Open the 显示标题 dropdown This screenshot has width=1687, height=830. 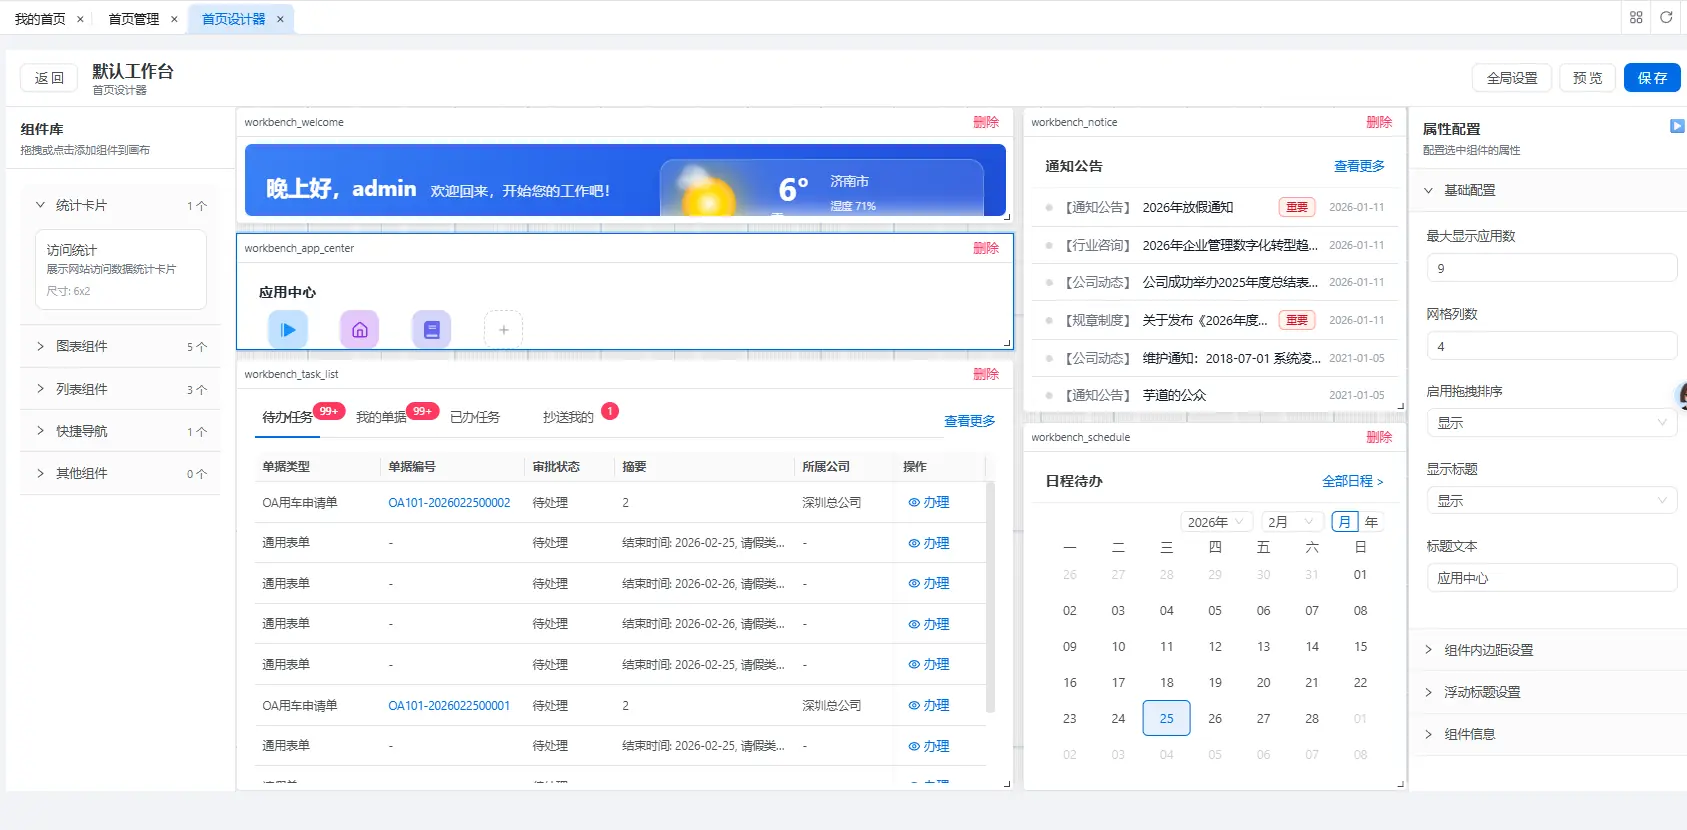tap(1551, 501)
